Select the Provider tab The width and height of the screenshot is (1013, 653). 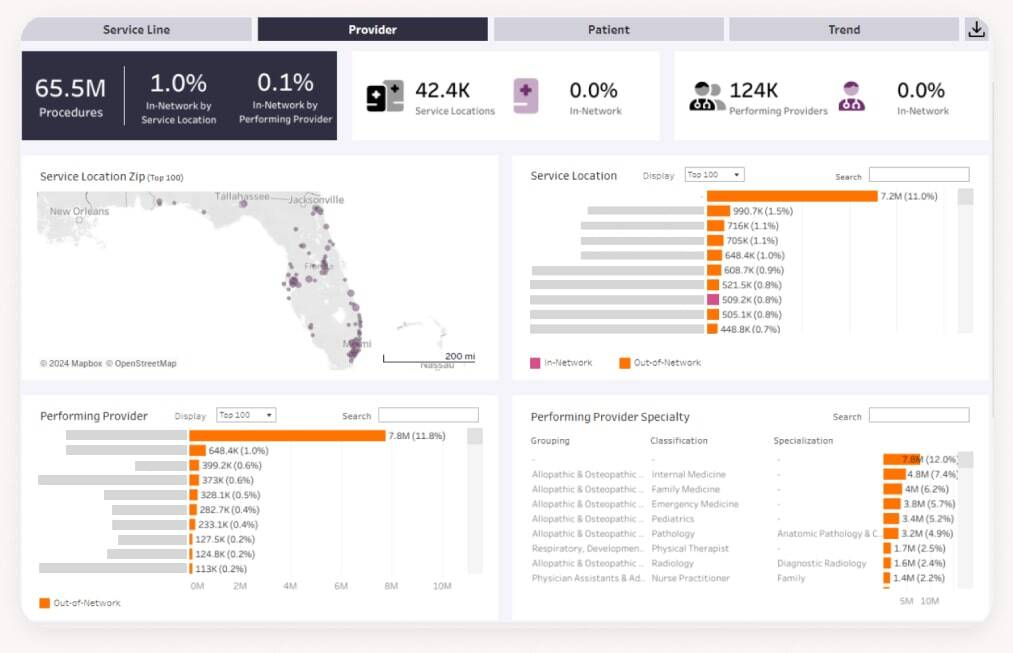tap(372, 29)
